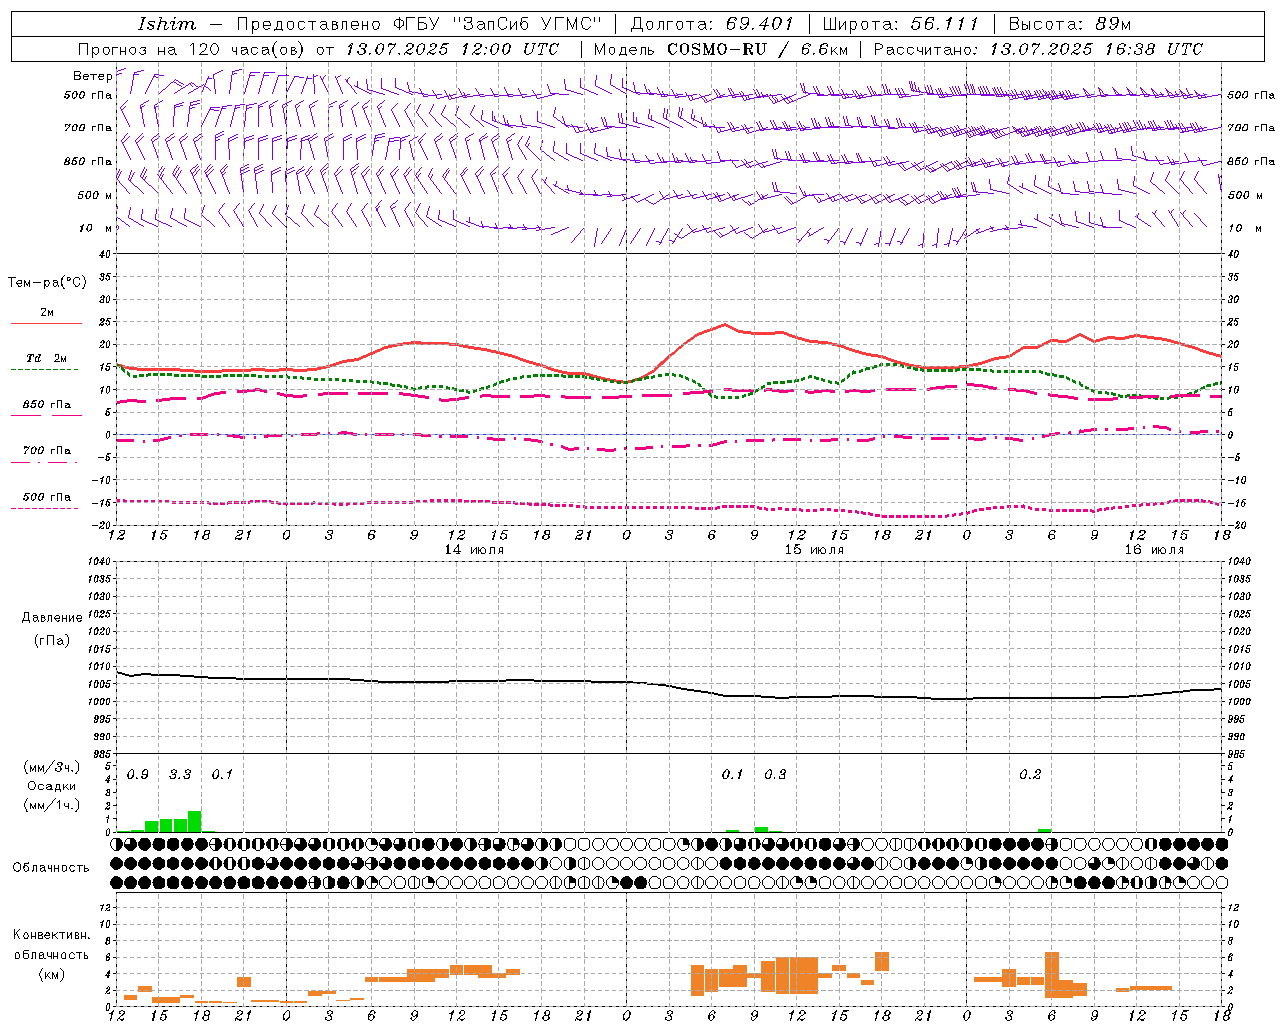Select the 16 июля date label
Viewport: 1280px width, 1024px height.
pos(1153,550)
